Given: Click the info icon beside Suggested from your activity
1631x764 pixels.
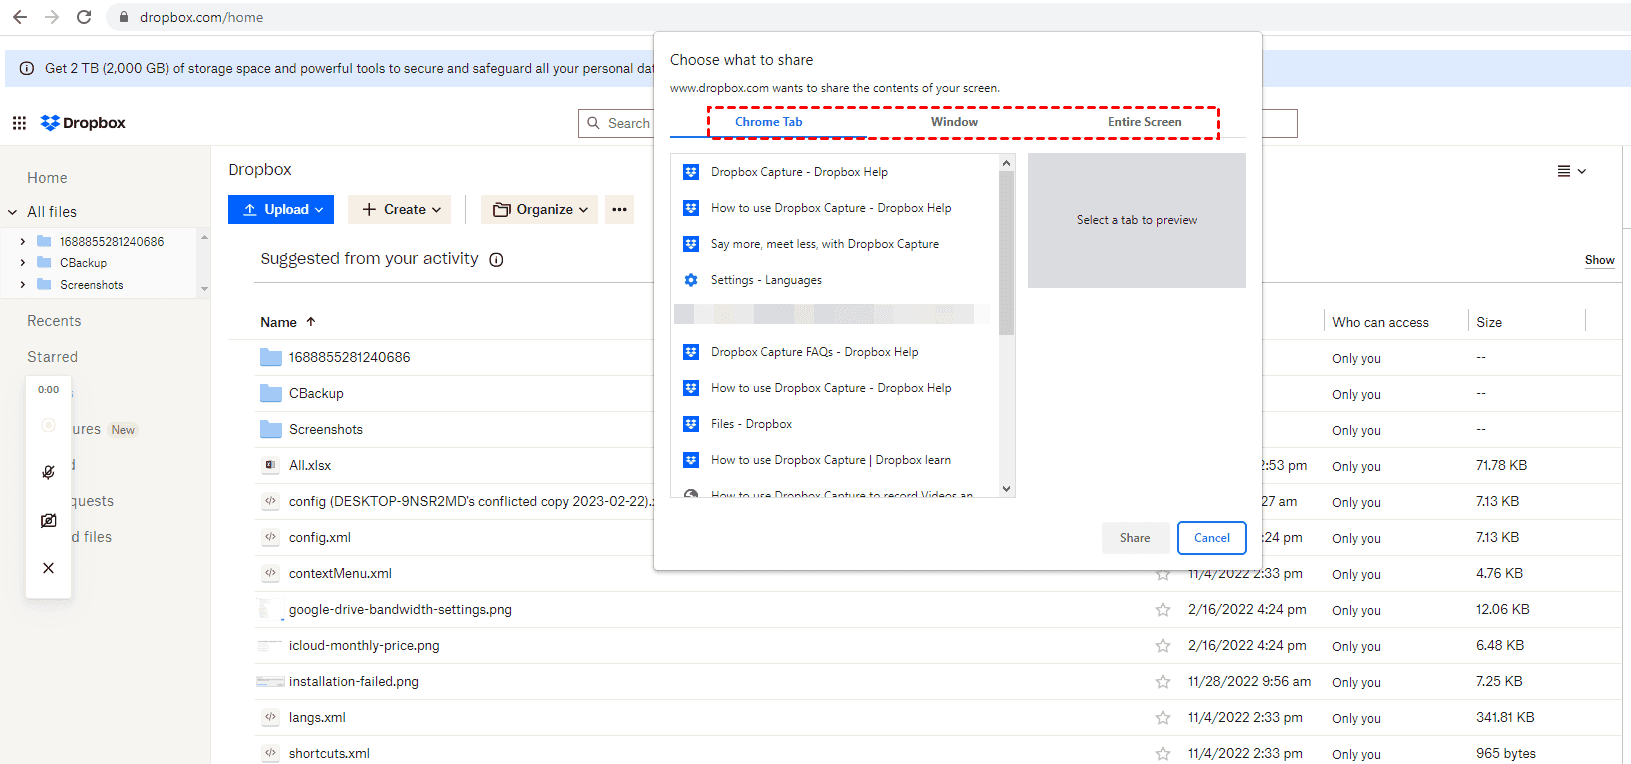Looking at the screenshot, I should tap(496, 260).
